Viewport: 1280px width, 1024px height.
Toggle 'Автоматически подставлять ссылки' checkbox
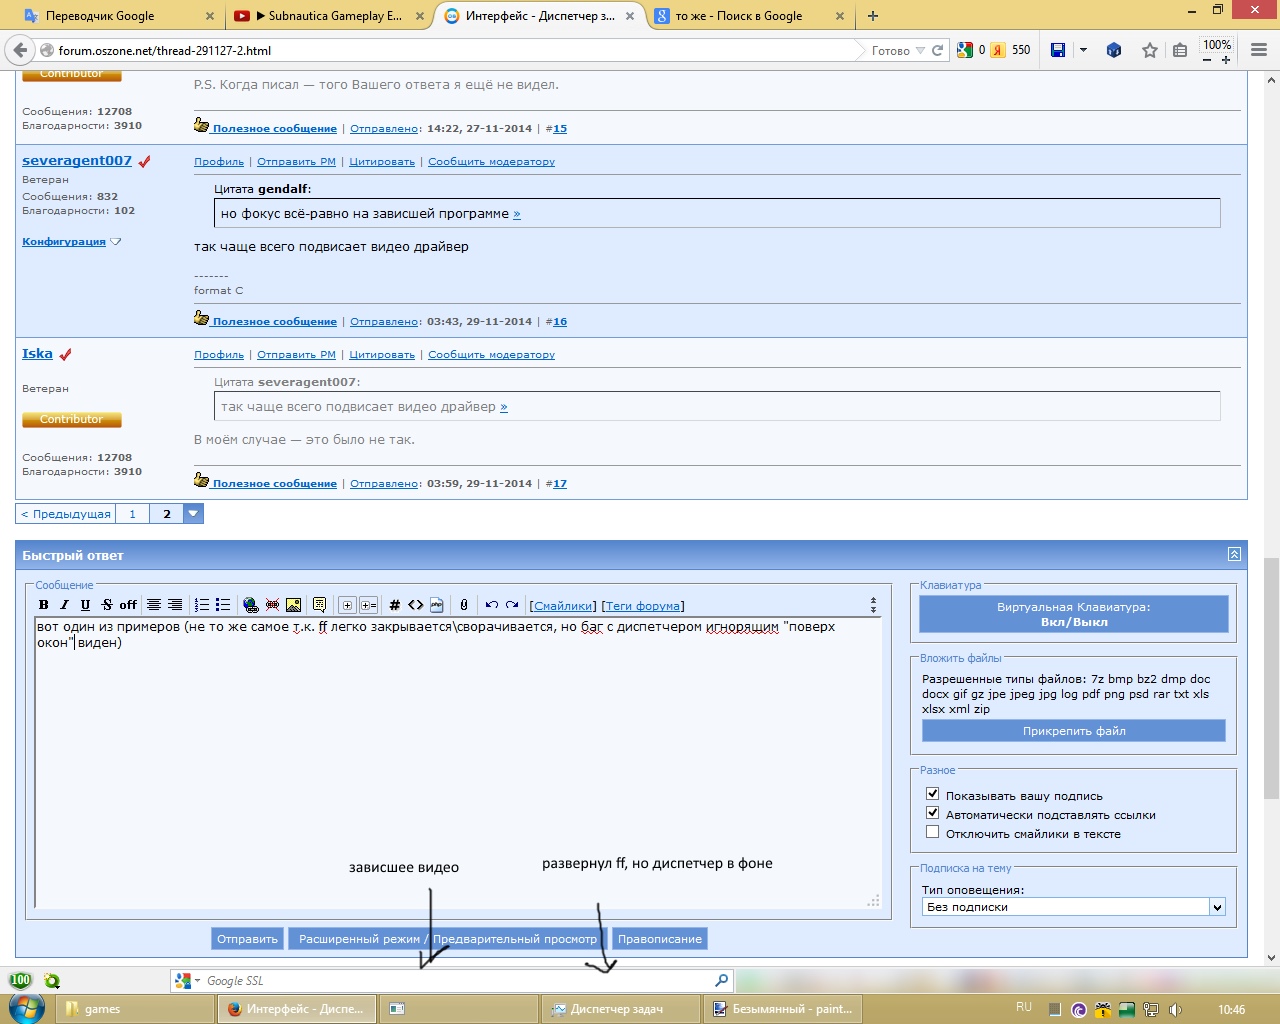tap(932, 813)
